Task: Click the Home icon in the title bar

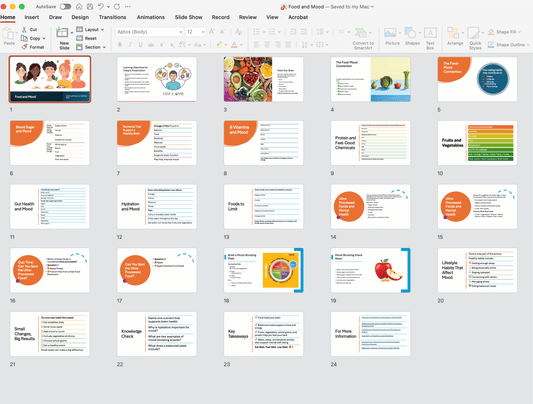Action: pos(79,6)
